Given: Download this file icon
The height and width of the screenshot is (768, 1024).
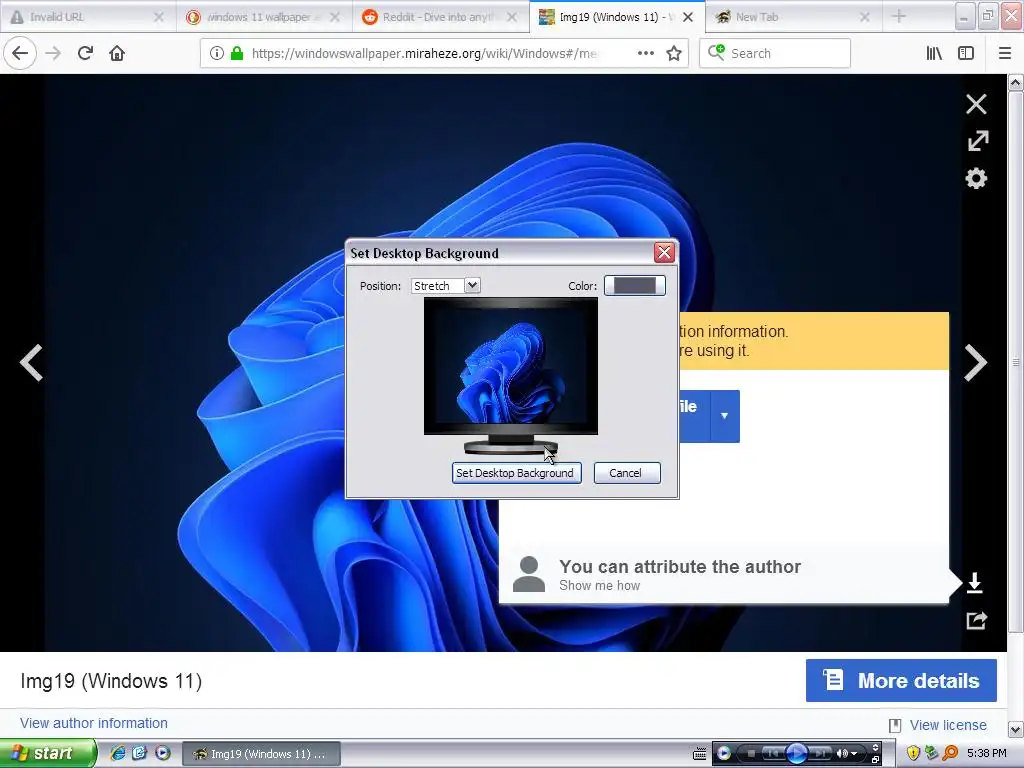Looking at the screenshot, I should point(974,582).
